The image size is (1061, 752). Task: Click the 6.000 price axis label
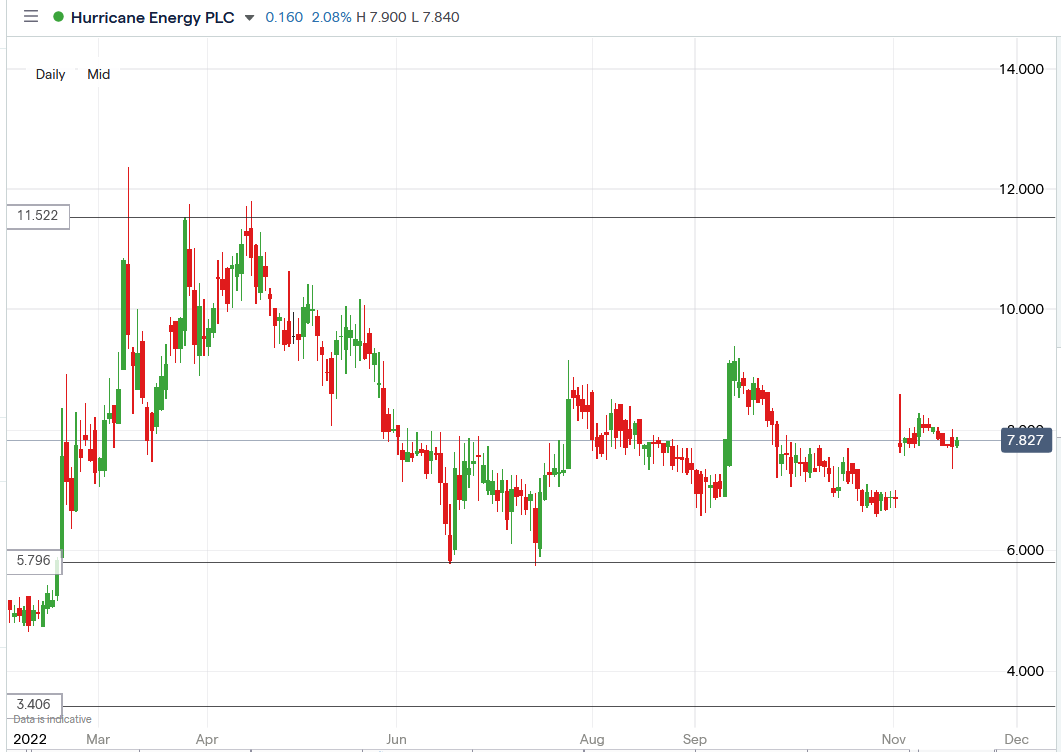[x=1024, y=550]
